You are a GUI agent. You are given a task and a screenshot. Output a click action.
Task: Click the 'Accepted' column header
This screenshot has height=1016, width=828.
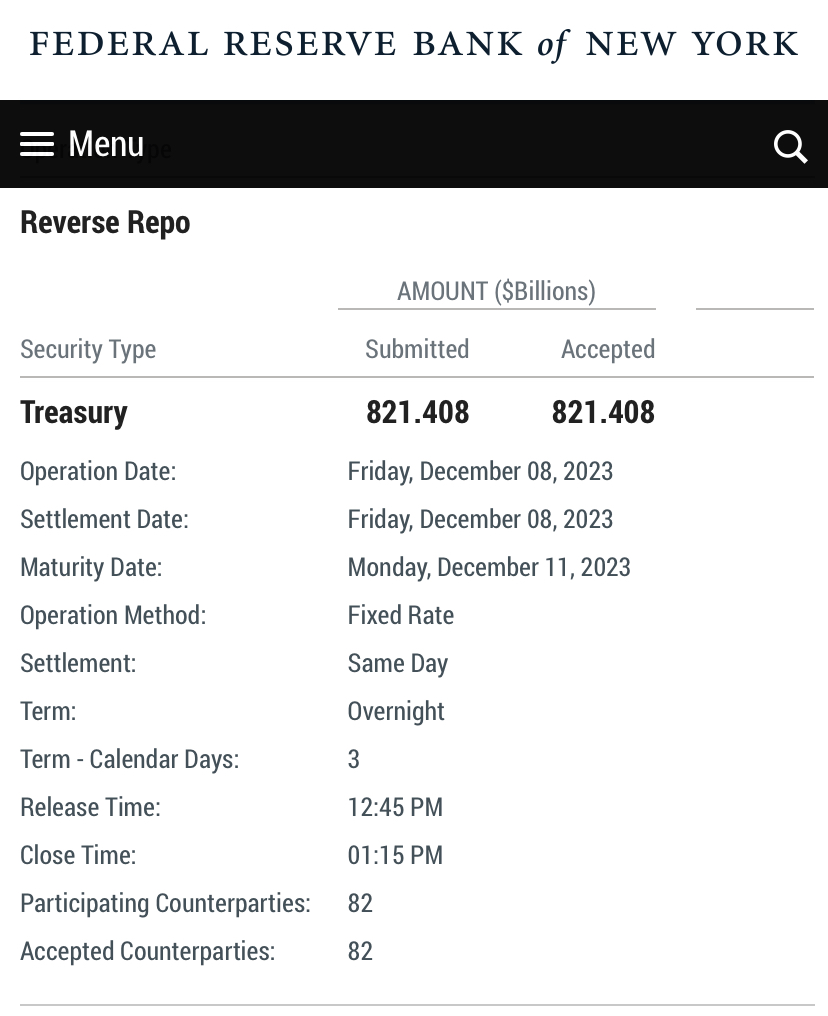pos(608,349)
